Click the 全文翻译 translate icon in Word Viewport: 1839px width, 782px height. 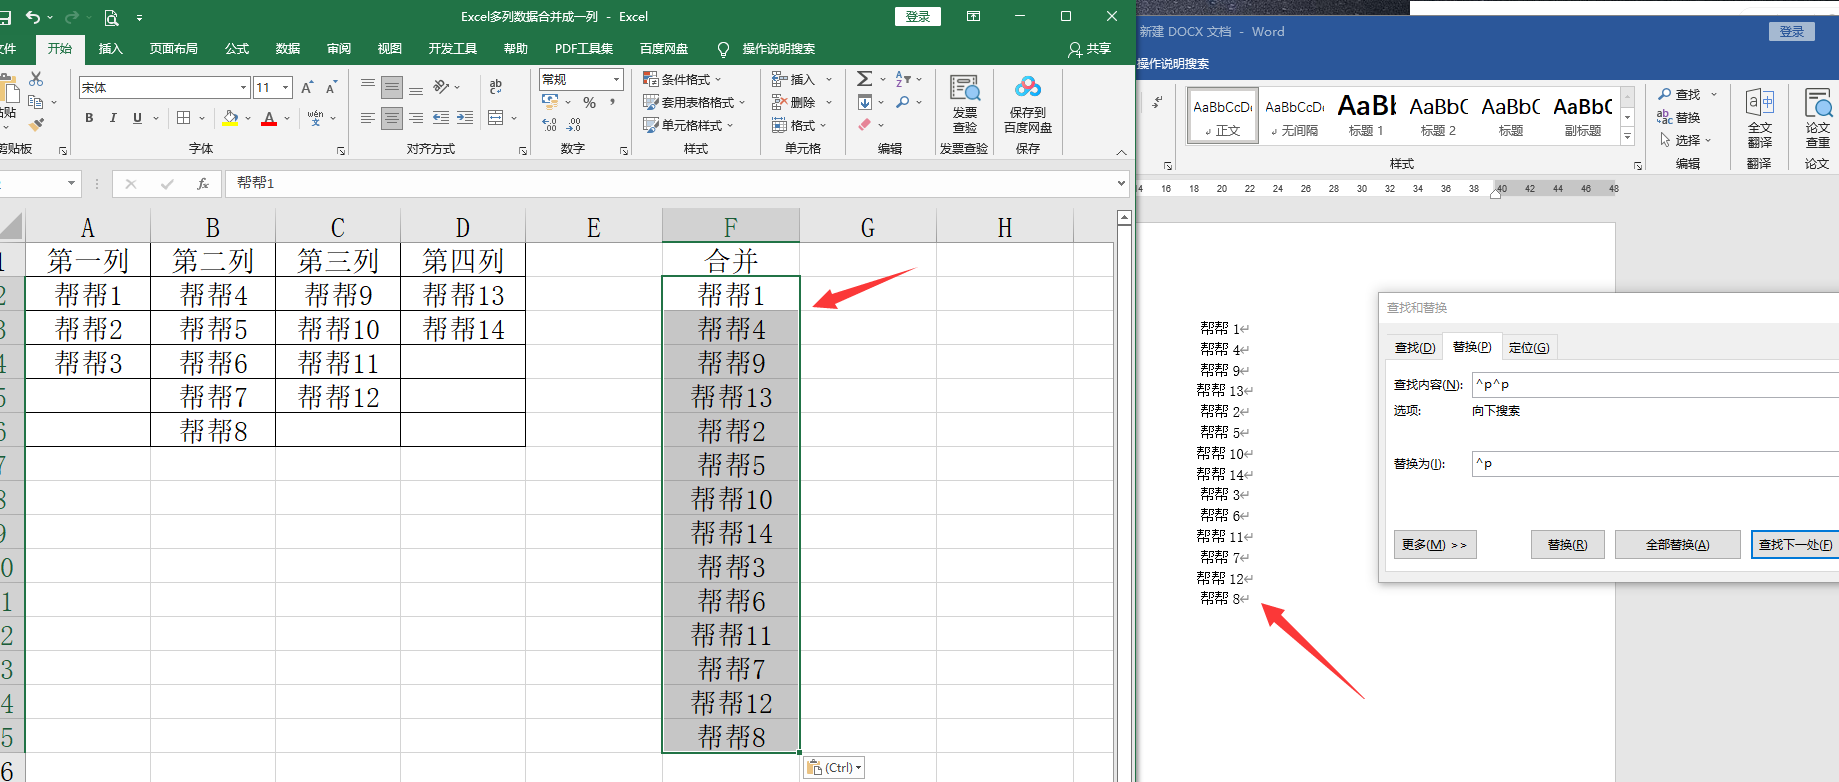1759,115
